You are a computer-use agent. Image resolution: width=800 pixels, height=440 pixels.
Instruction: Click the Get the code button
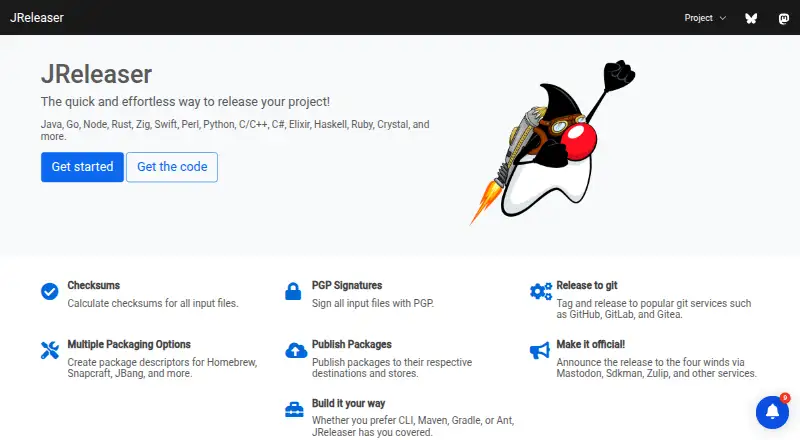172,167
